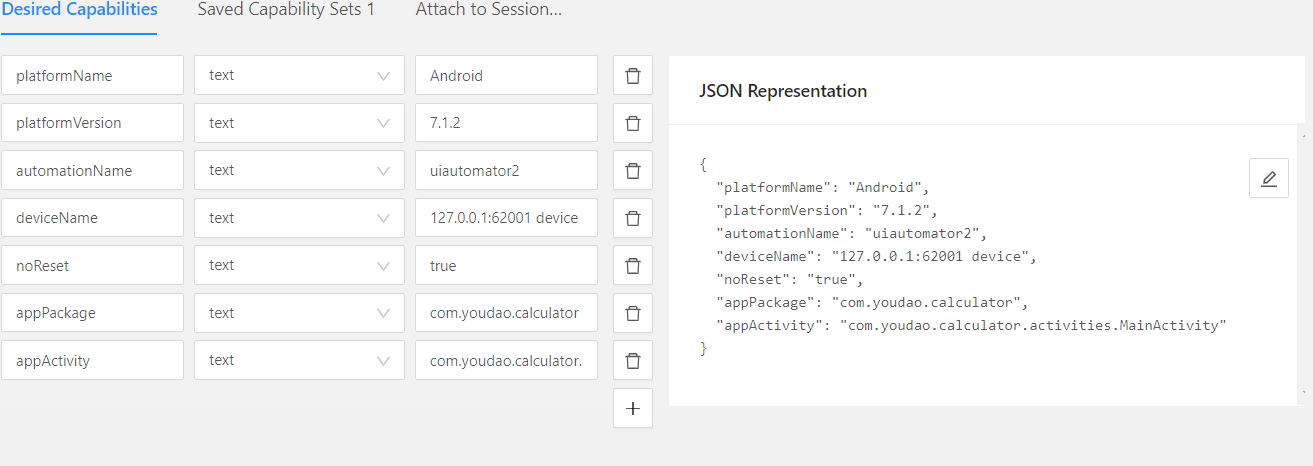Click the platformName name field
The height and width of the screenshot is (466, 1313).
tap(92, 75)
